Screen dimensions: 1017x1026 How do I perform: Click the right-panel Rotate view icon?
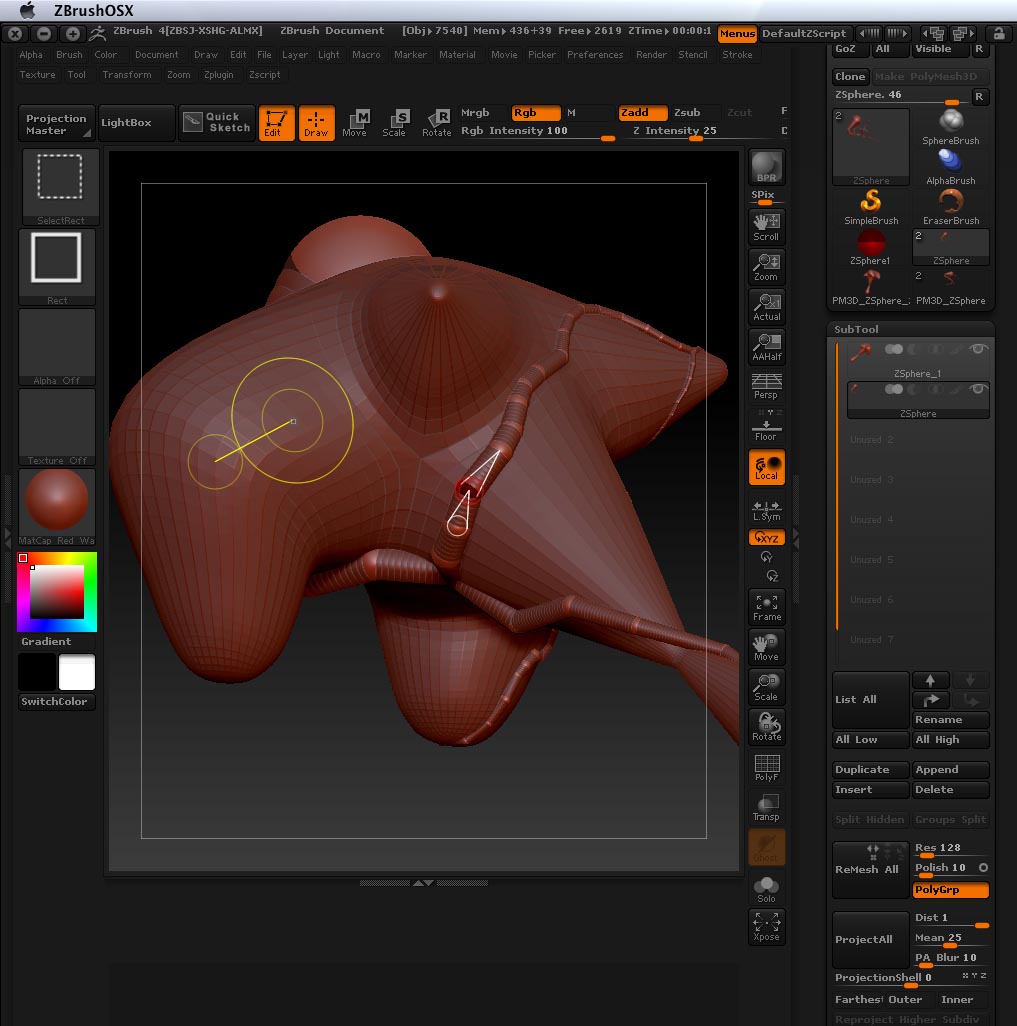pos(766,728)
